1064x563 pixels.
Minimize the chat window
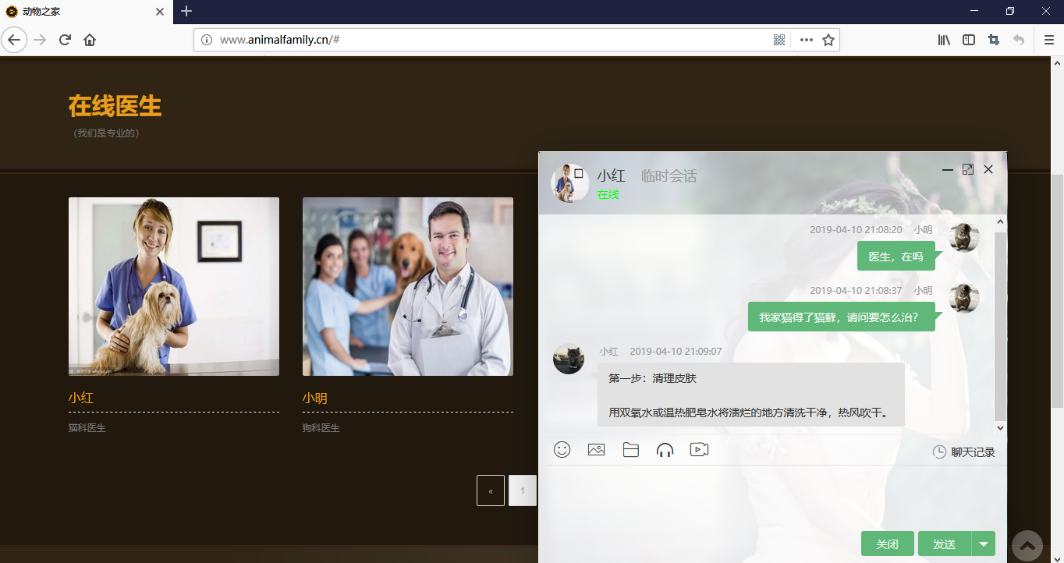pyautogui.click(x=947, y=170)
